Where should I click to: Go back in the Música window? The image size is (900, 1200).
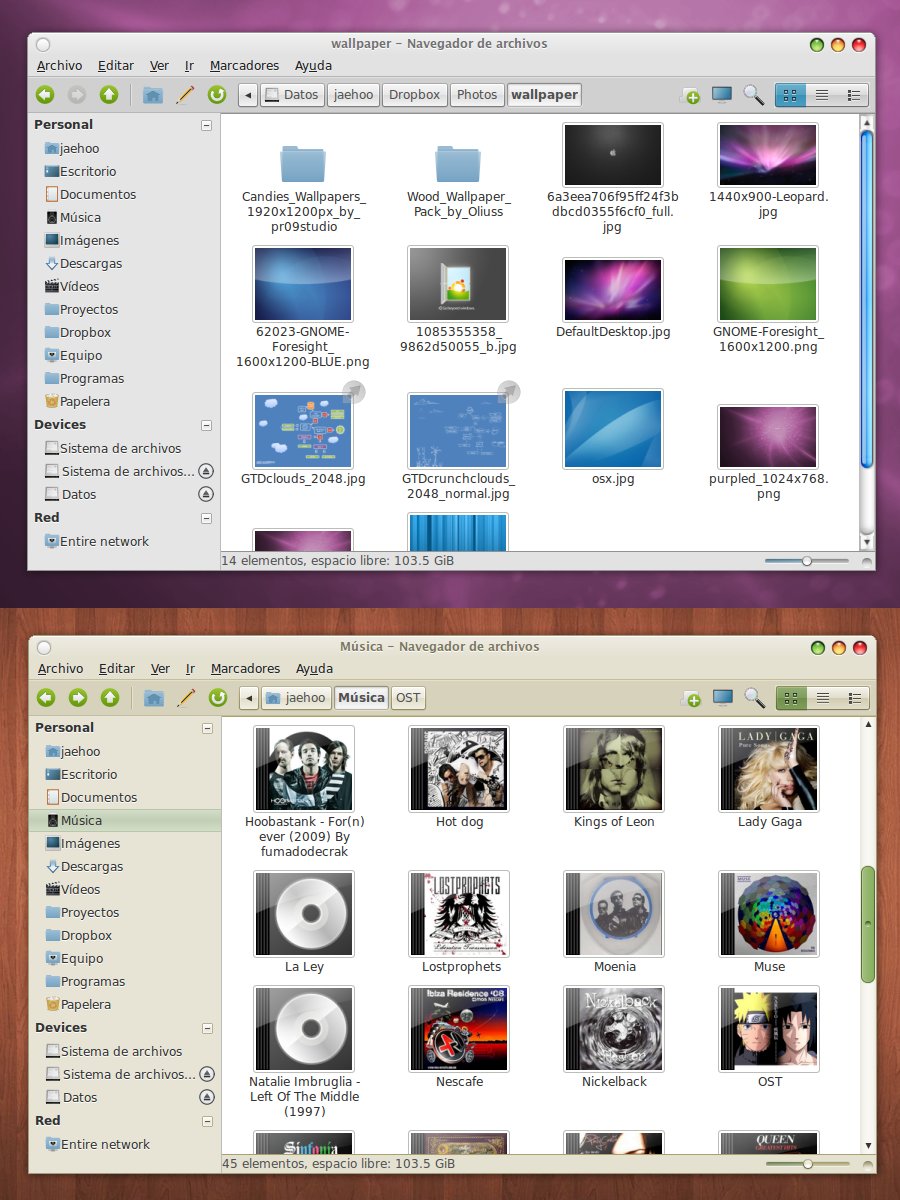tap(46, 698)
